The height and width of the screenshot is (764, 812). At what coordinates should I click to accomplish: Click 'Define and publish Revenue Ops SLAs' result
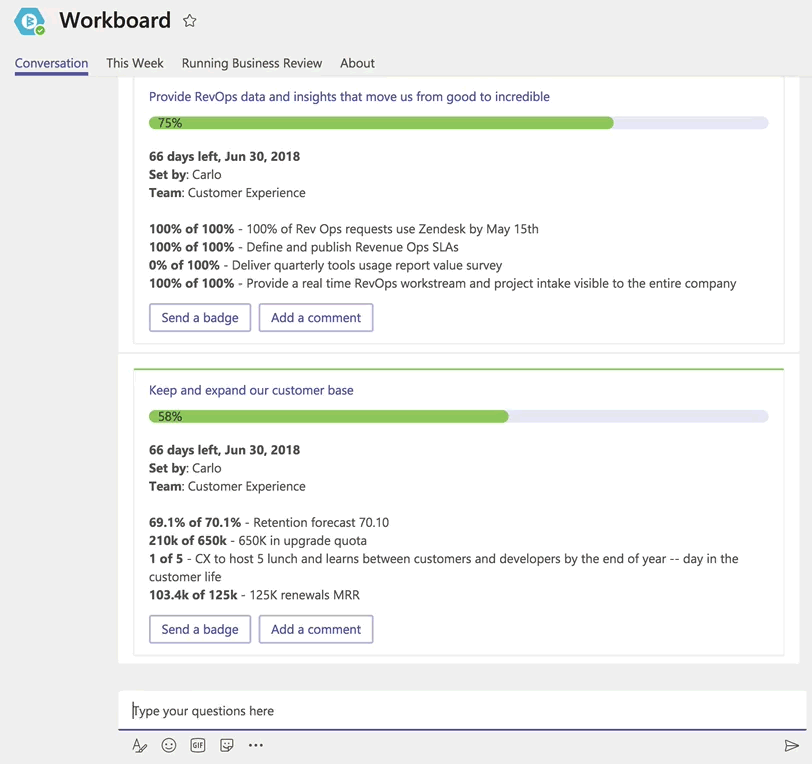click(303, 247)
